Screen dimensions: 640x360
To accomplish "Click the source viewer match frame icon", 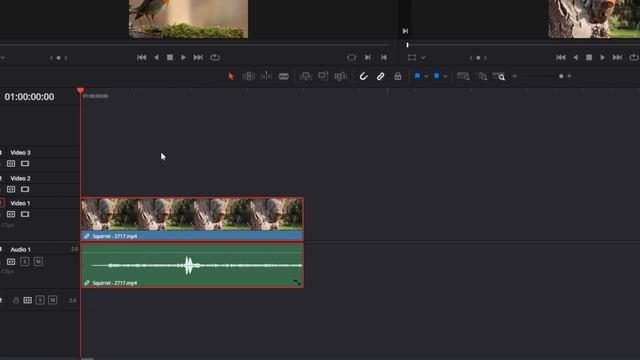I will pos(351,58).
